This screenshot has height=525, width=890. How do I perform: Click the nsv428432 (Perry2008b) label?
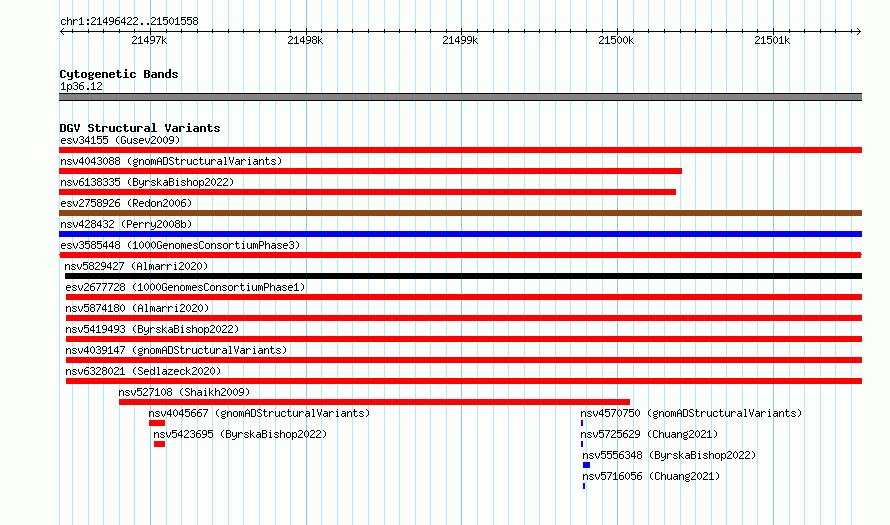point(126,224)
